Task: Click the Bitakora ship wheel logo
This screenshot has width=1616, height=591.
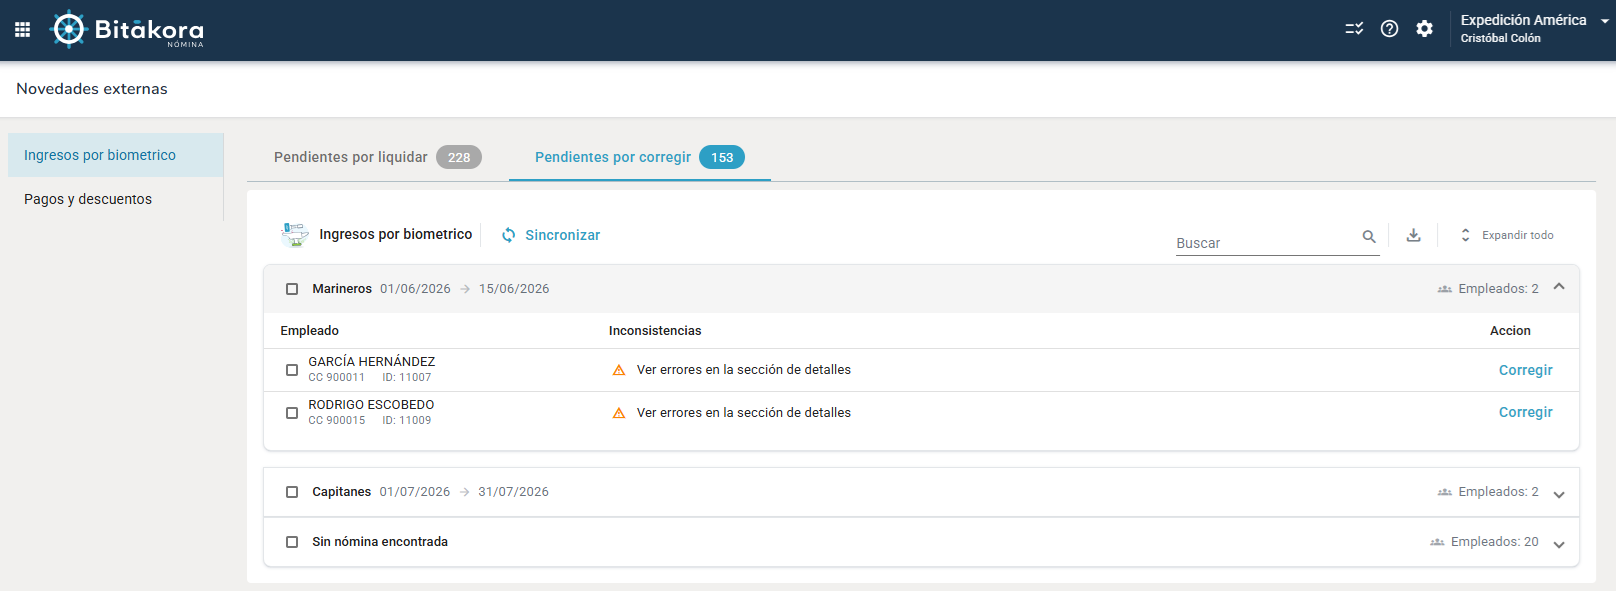Action: 68,29
